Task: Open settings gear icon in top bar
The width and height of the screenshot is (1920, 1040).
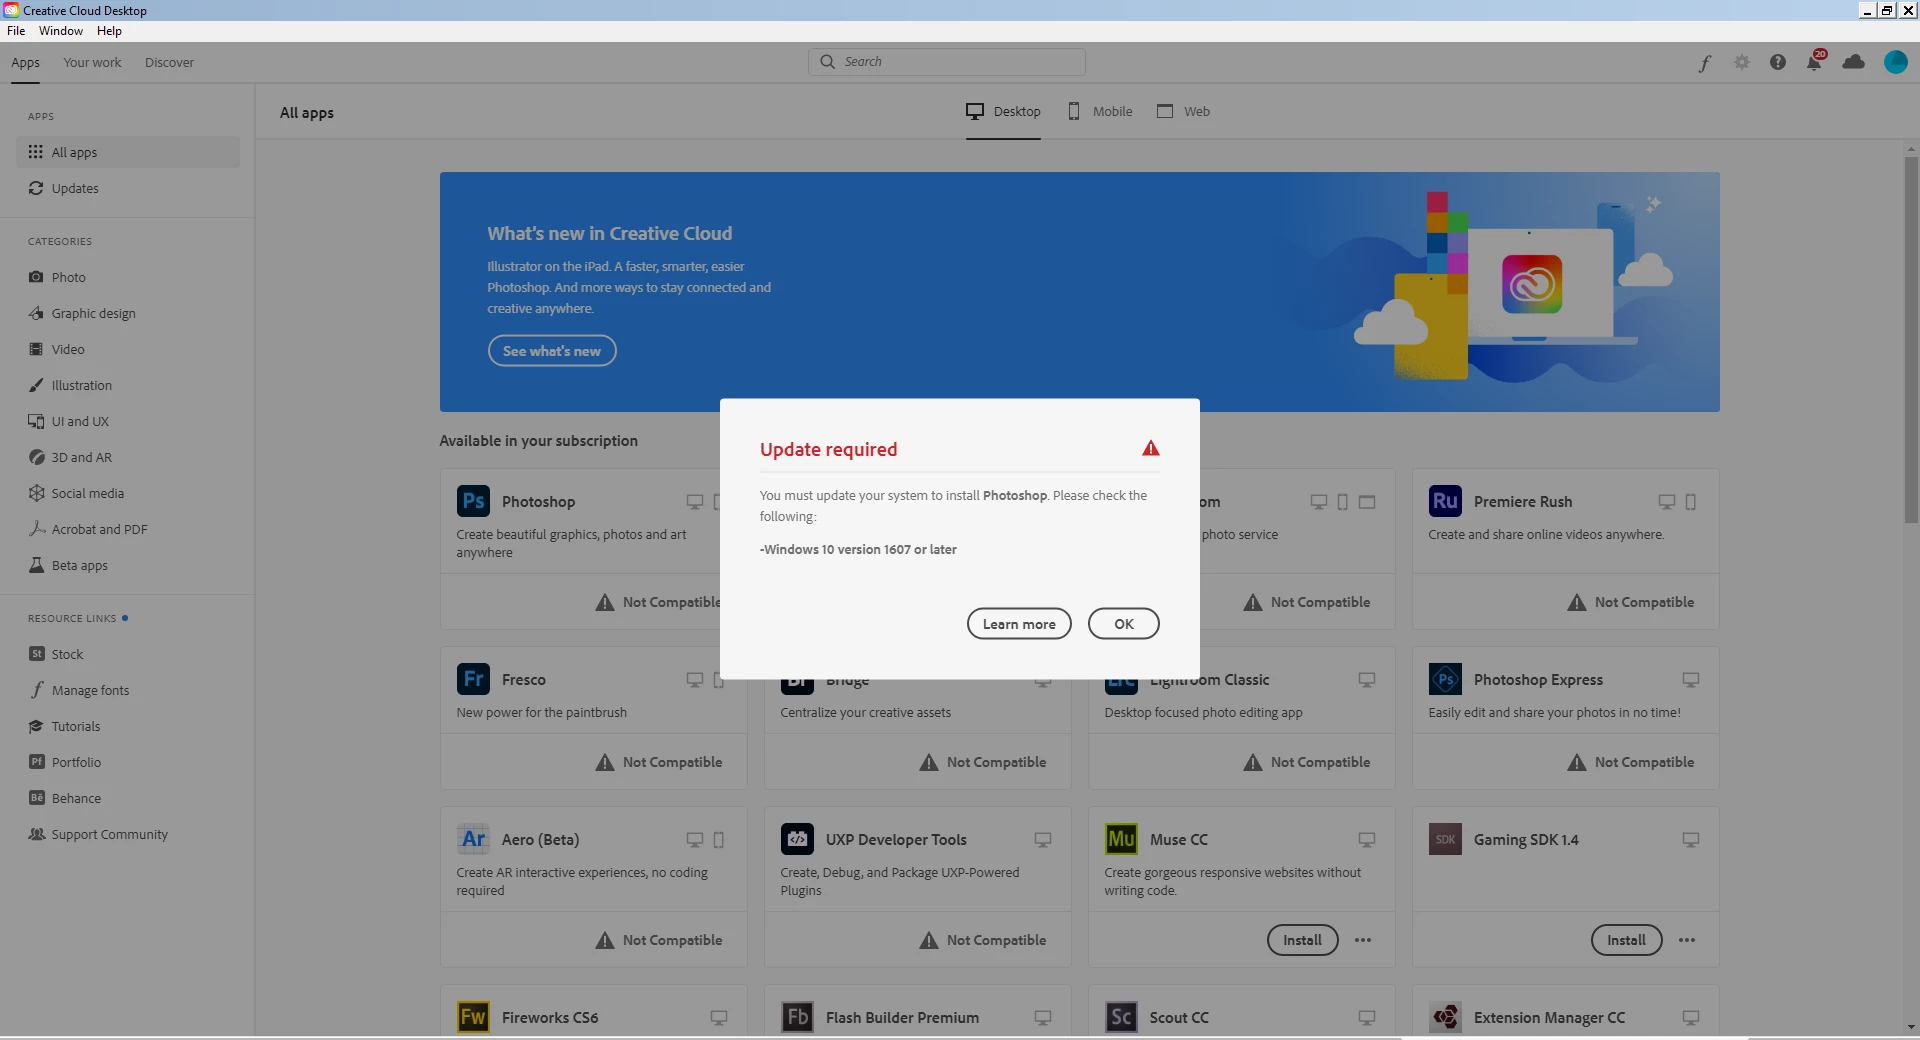Action: (1742, 62)
